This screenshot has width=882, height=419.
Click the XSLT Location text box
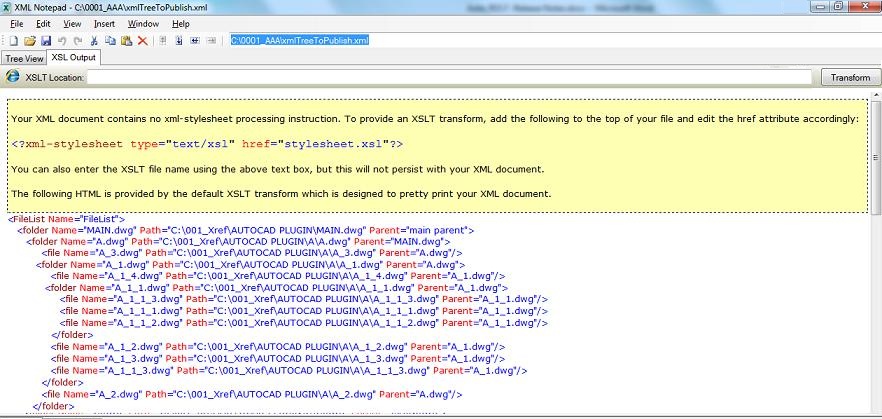pyautogui.click(x=450, y=77)
